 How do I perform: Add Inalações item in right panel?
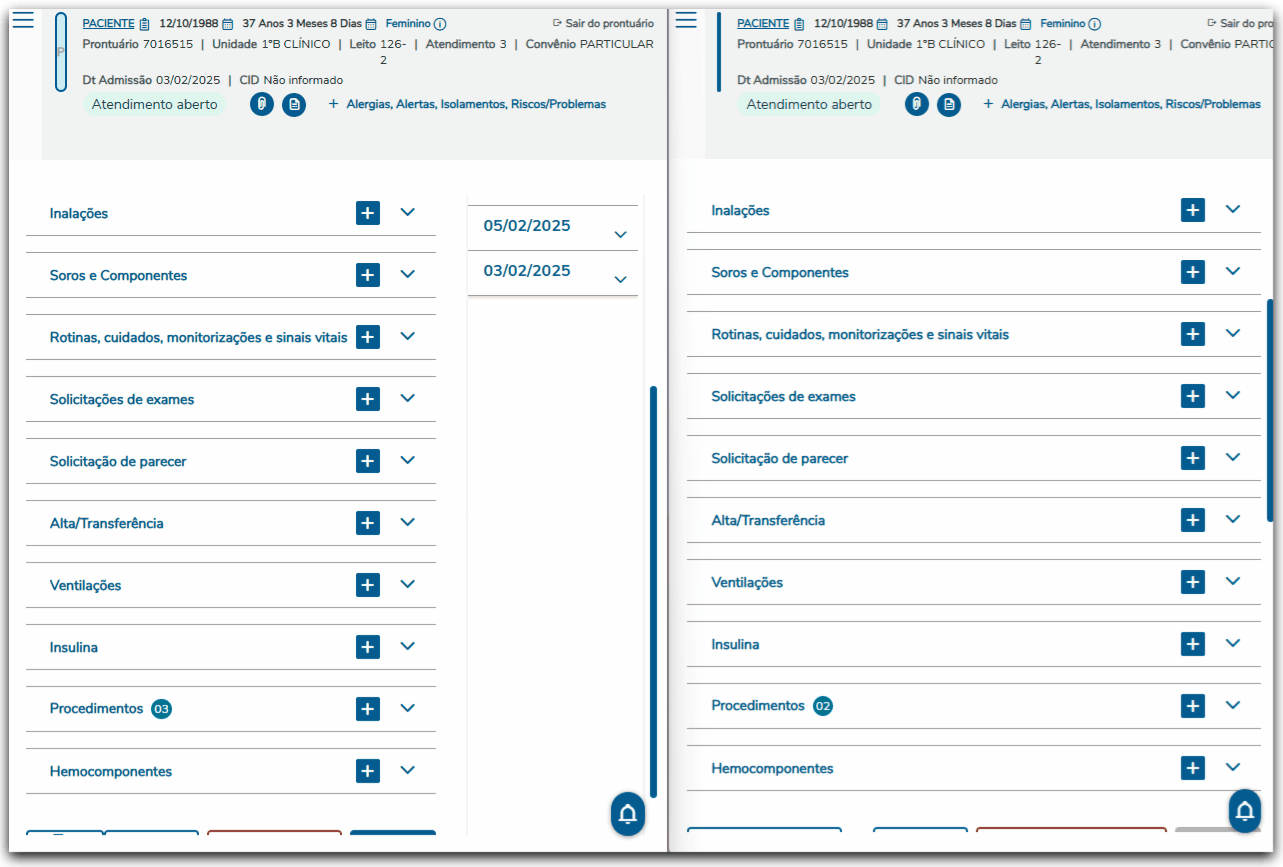tap(1193, 210)
